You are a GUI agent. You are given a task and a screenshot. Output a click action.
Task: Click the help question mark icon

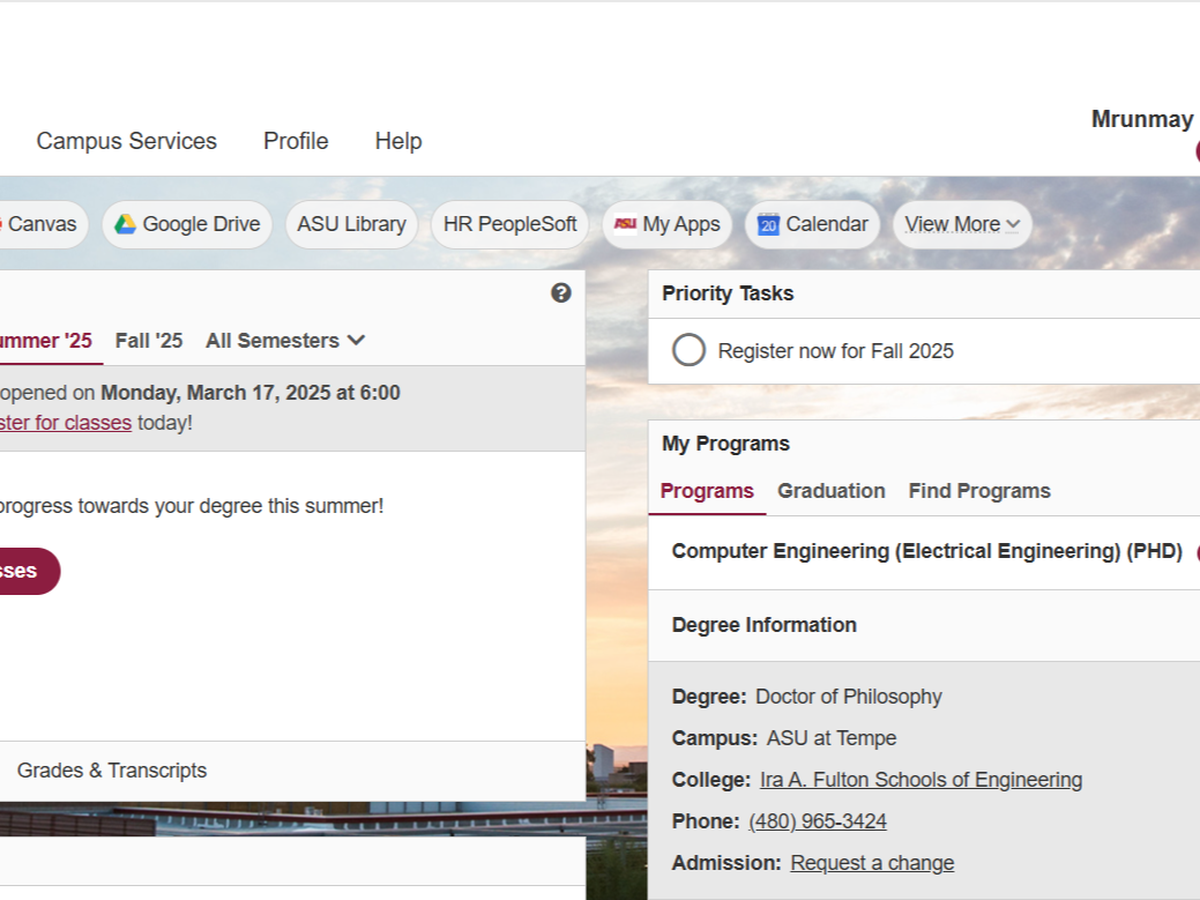tap(561, 293)
